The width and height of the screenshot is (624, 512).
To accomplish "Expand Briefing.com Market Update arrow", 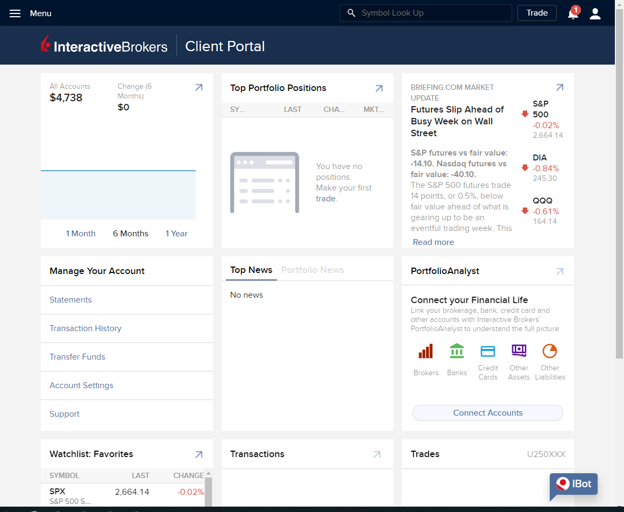I will pyautogui.click(x=560, y=87).
